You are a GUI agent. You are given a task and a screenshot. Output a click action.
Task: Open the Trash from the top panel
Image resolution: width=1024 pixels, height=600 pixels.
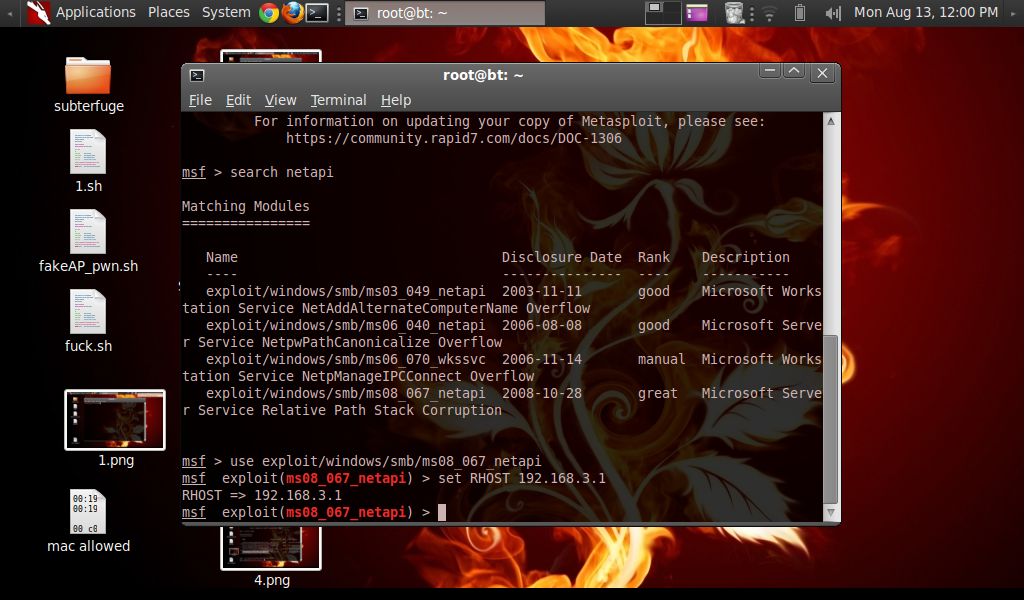pos(734,12)
